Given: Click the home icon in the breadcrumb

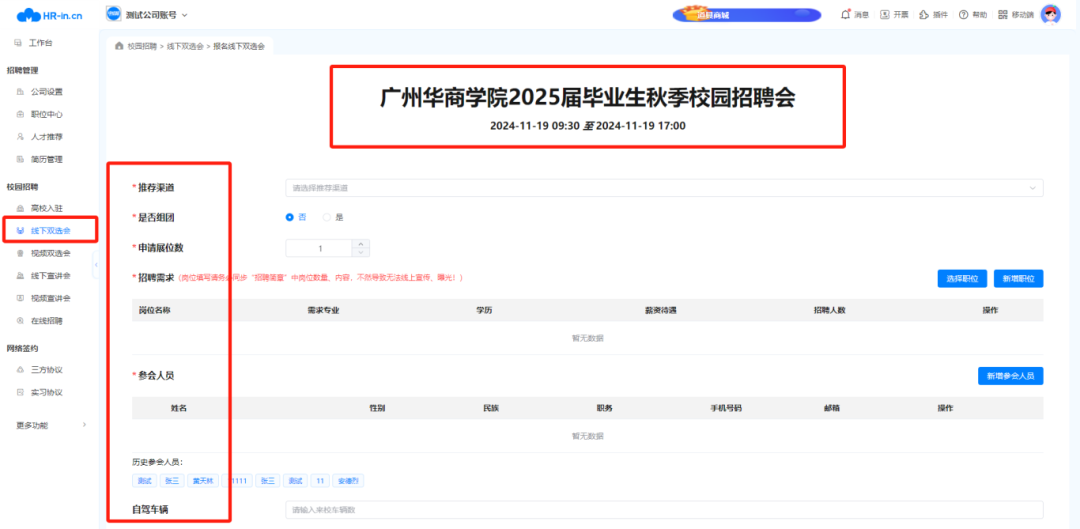Looking at the screenshot, I should pos(120,47).
